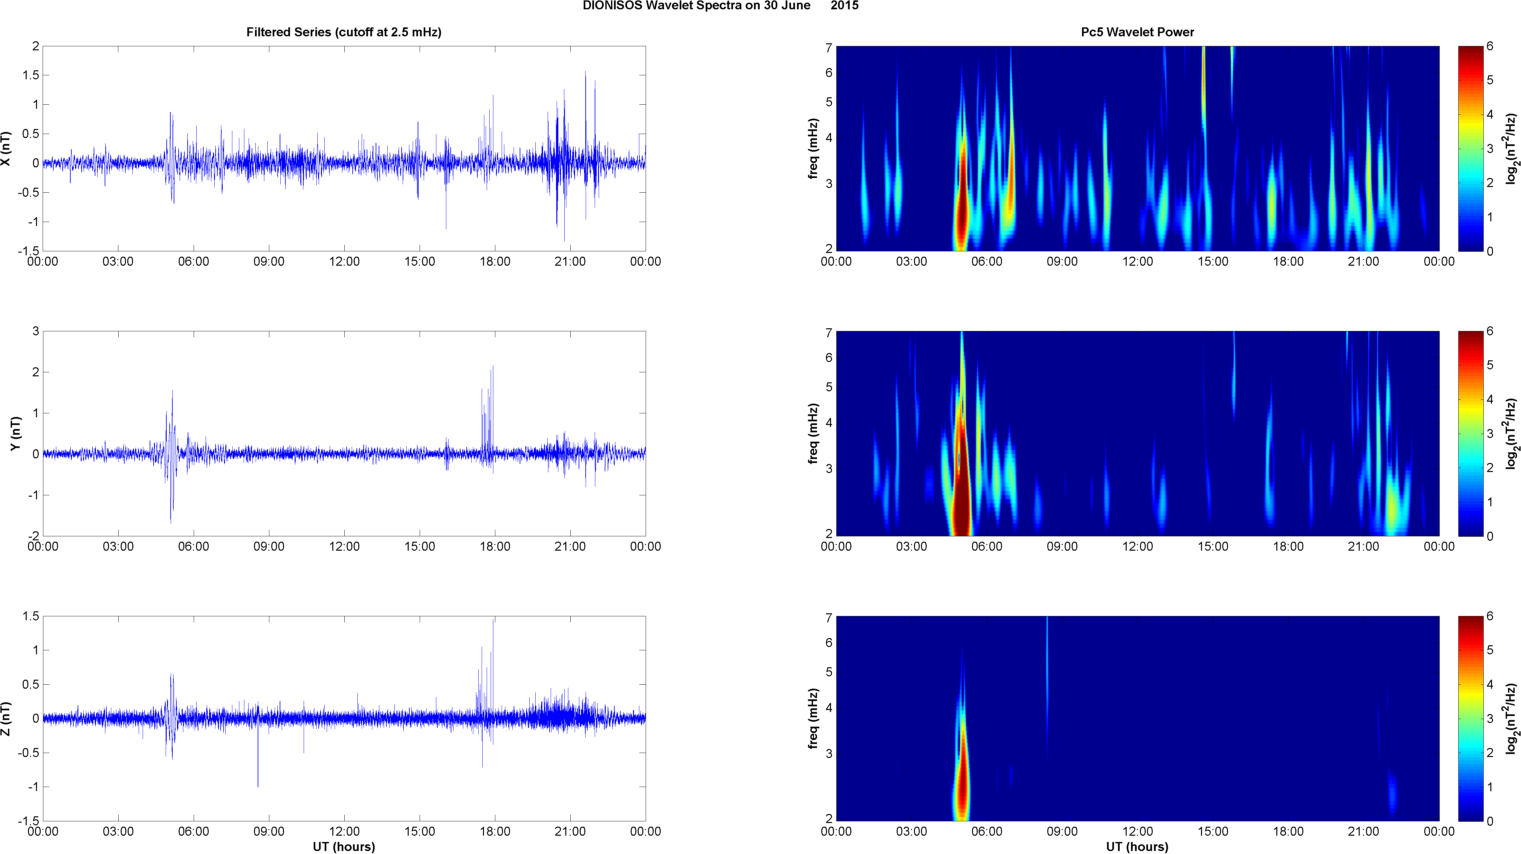
Task: Click the '7' frequency tick on top spectrogram
Action: click(x=829, y=47)
